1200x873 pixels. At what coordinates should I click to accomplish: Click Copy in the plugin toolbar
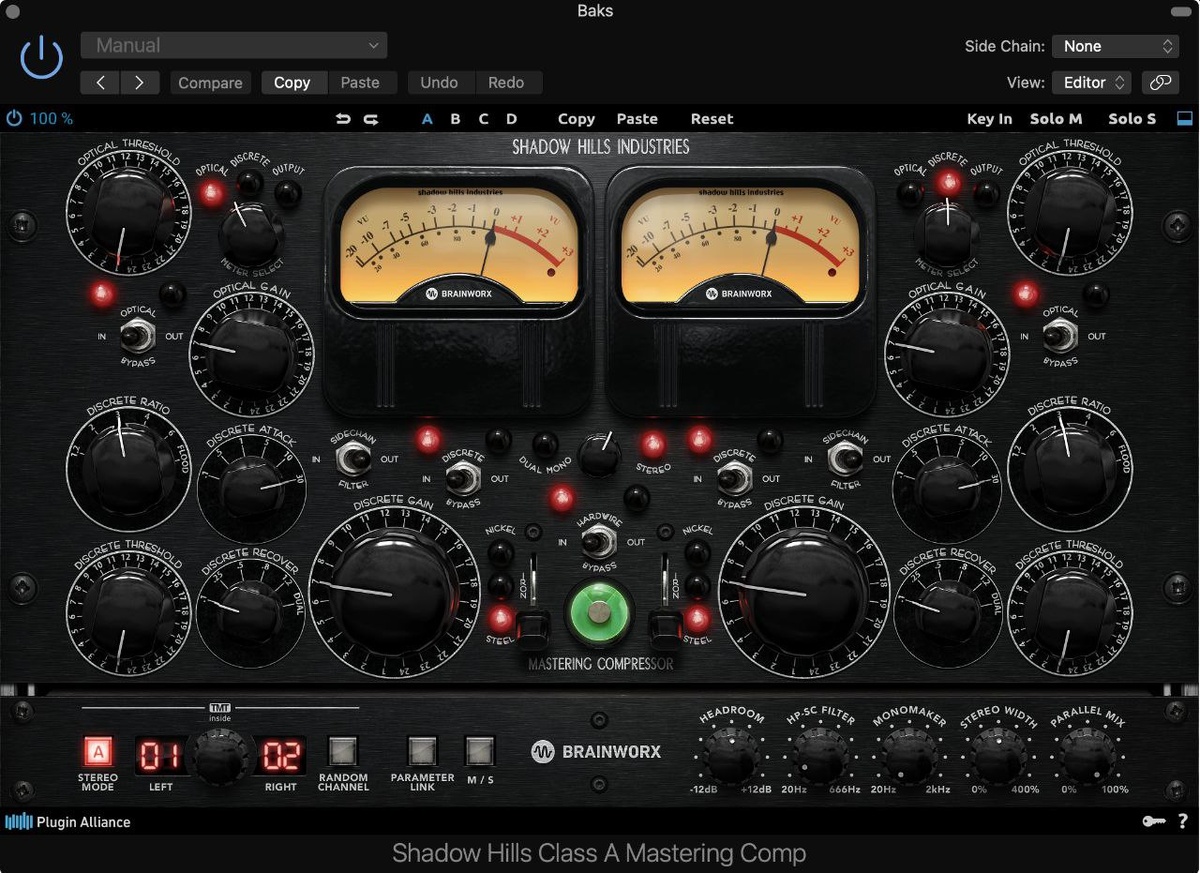click(x=576, y=119)
